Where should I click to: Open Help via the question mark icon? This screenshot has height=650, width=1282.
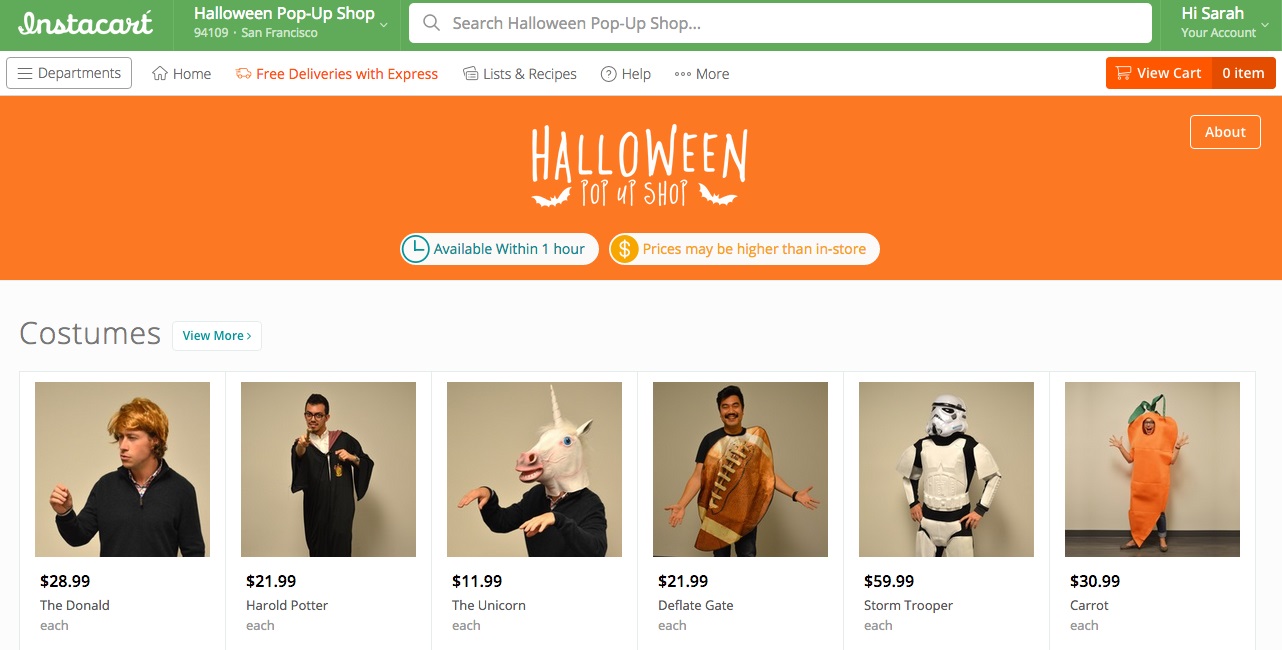(607, 73)
